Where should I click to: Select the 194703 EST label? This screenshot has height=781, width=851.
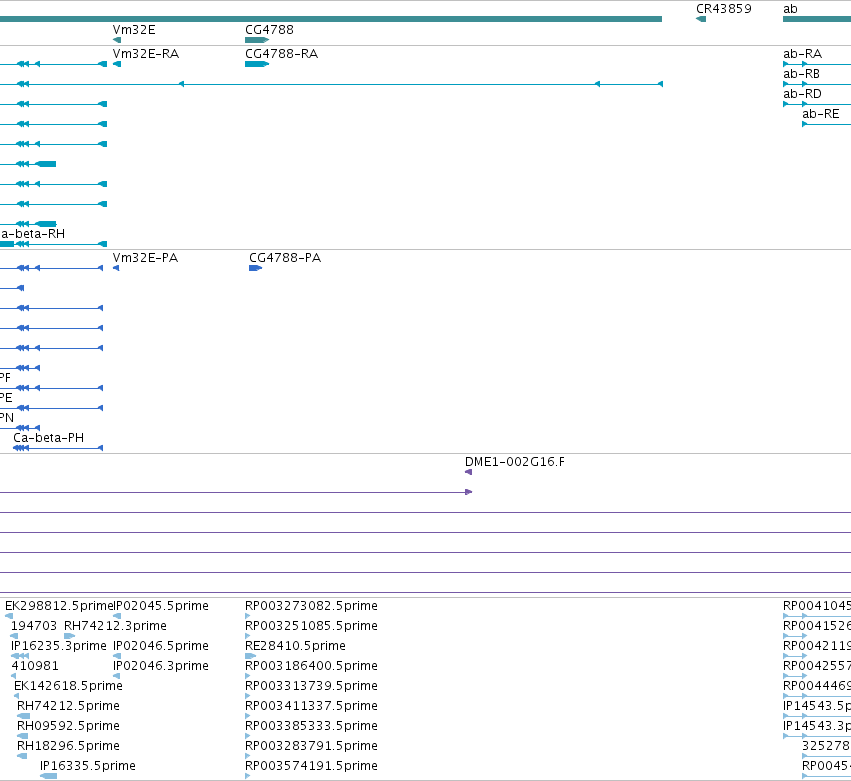[34, 626]
